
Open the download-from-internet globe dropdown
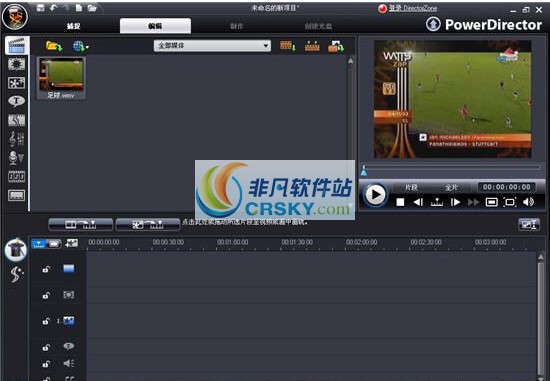point(80,46)
